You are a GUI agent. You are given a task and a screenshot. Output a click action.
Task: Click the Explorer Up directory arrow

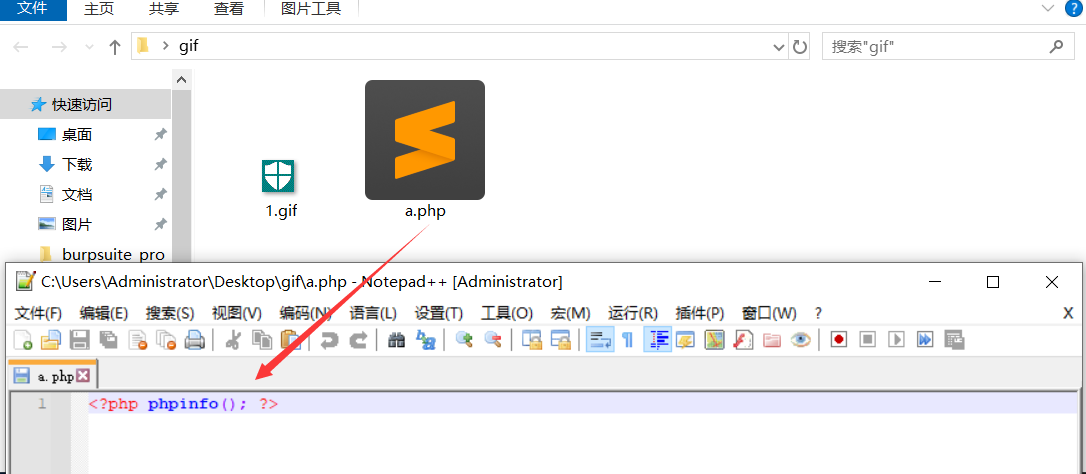[115, 46]
